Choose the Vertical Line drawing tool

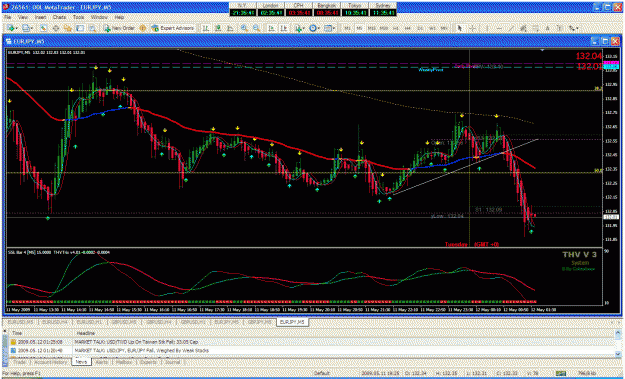tap(487, 28)
